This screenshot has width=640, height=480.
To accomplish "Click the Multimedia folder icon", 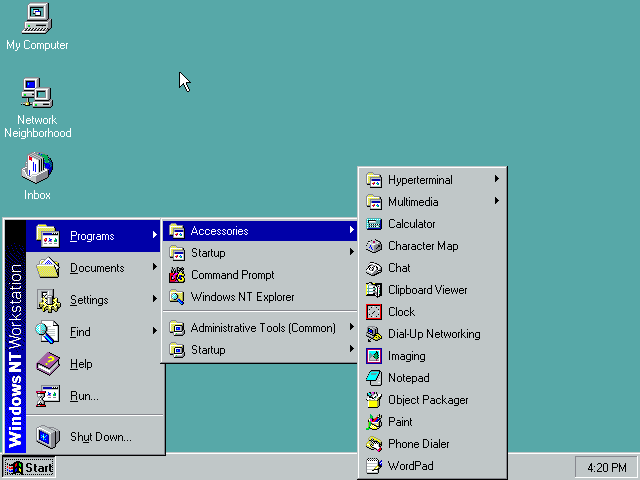I will [x=374, y=202].
